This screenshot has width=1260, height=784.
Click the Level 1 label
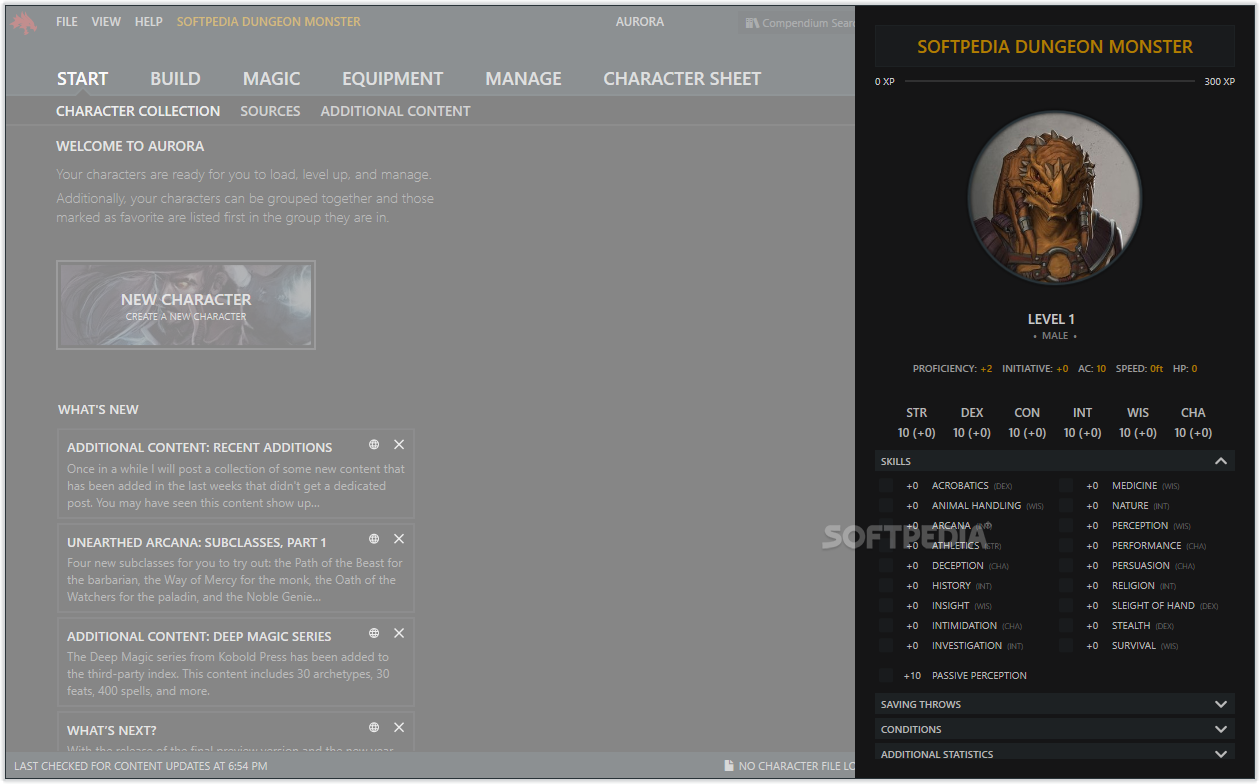(x=1051, y=319)
